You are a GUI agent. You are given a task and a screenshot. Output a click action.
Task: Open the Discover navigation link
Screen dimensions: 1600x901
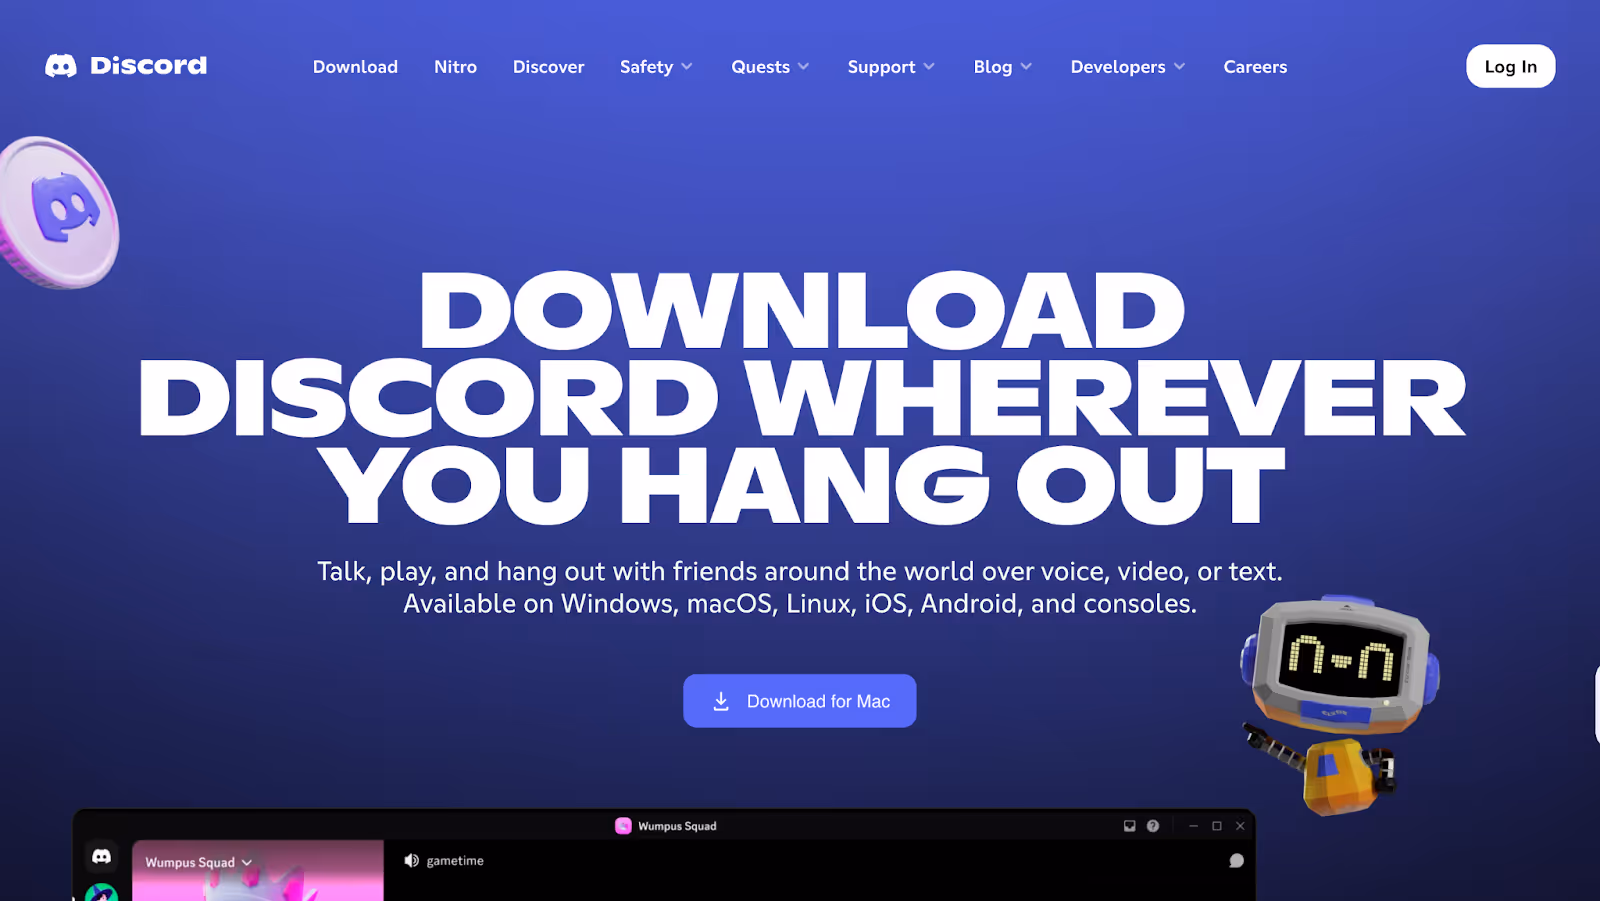pos(548,67)
